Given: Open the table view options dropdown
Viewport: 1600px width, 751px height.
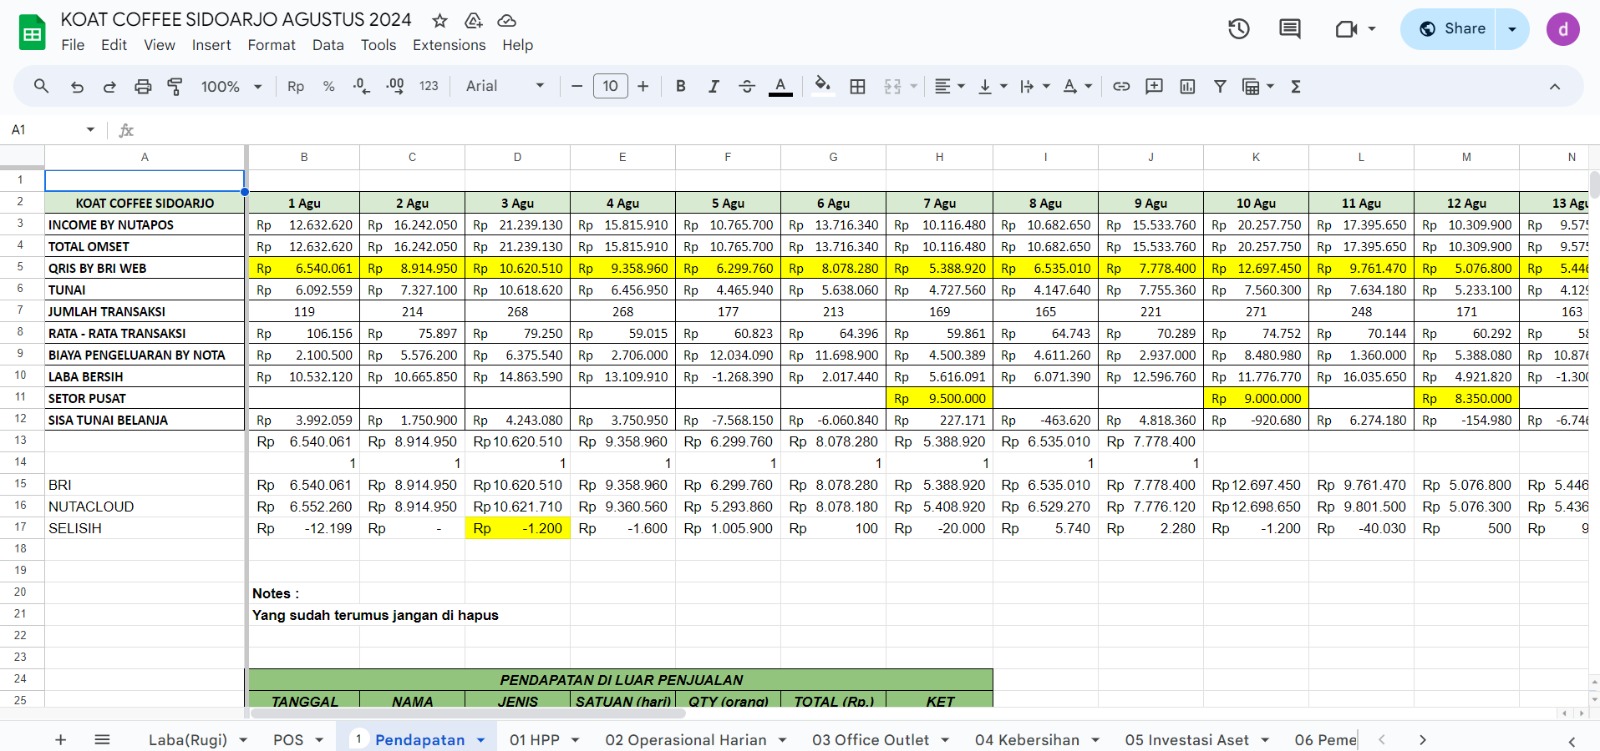Looking at the screenshot, I should pos(1258,86).
